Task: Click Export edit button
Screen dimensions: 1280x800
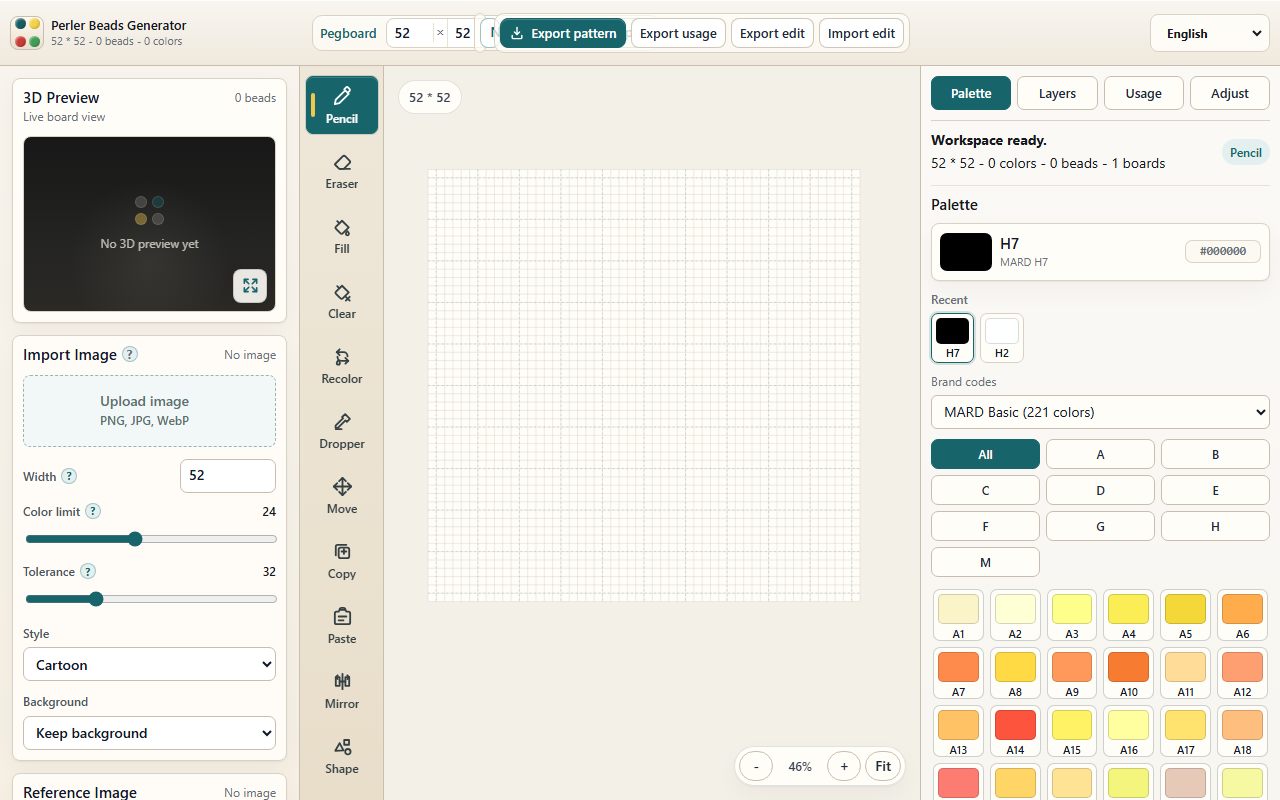Action: pyautogui.click(x=772, y=33)
